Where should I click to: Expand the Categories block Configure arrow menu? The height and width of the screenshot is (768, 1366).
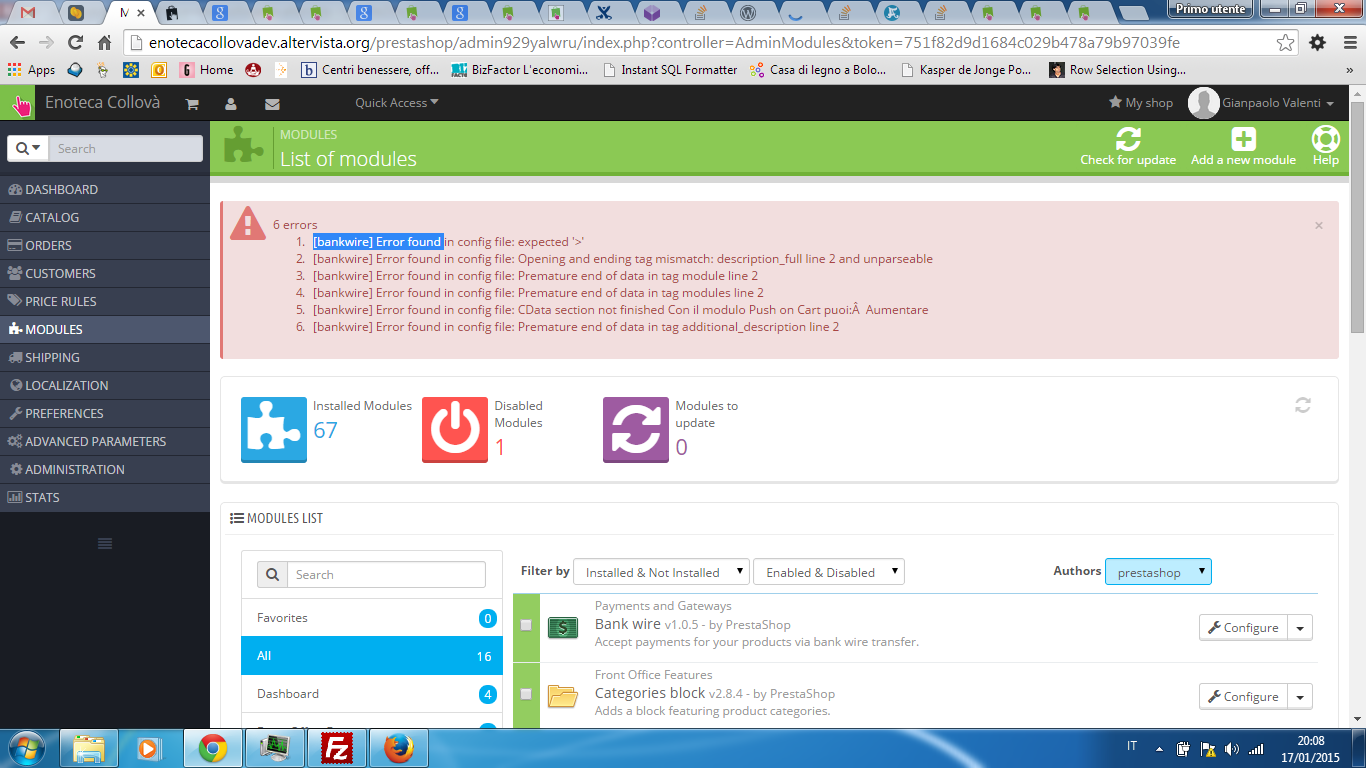(1300, 696)
